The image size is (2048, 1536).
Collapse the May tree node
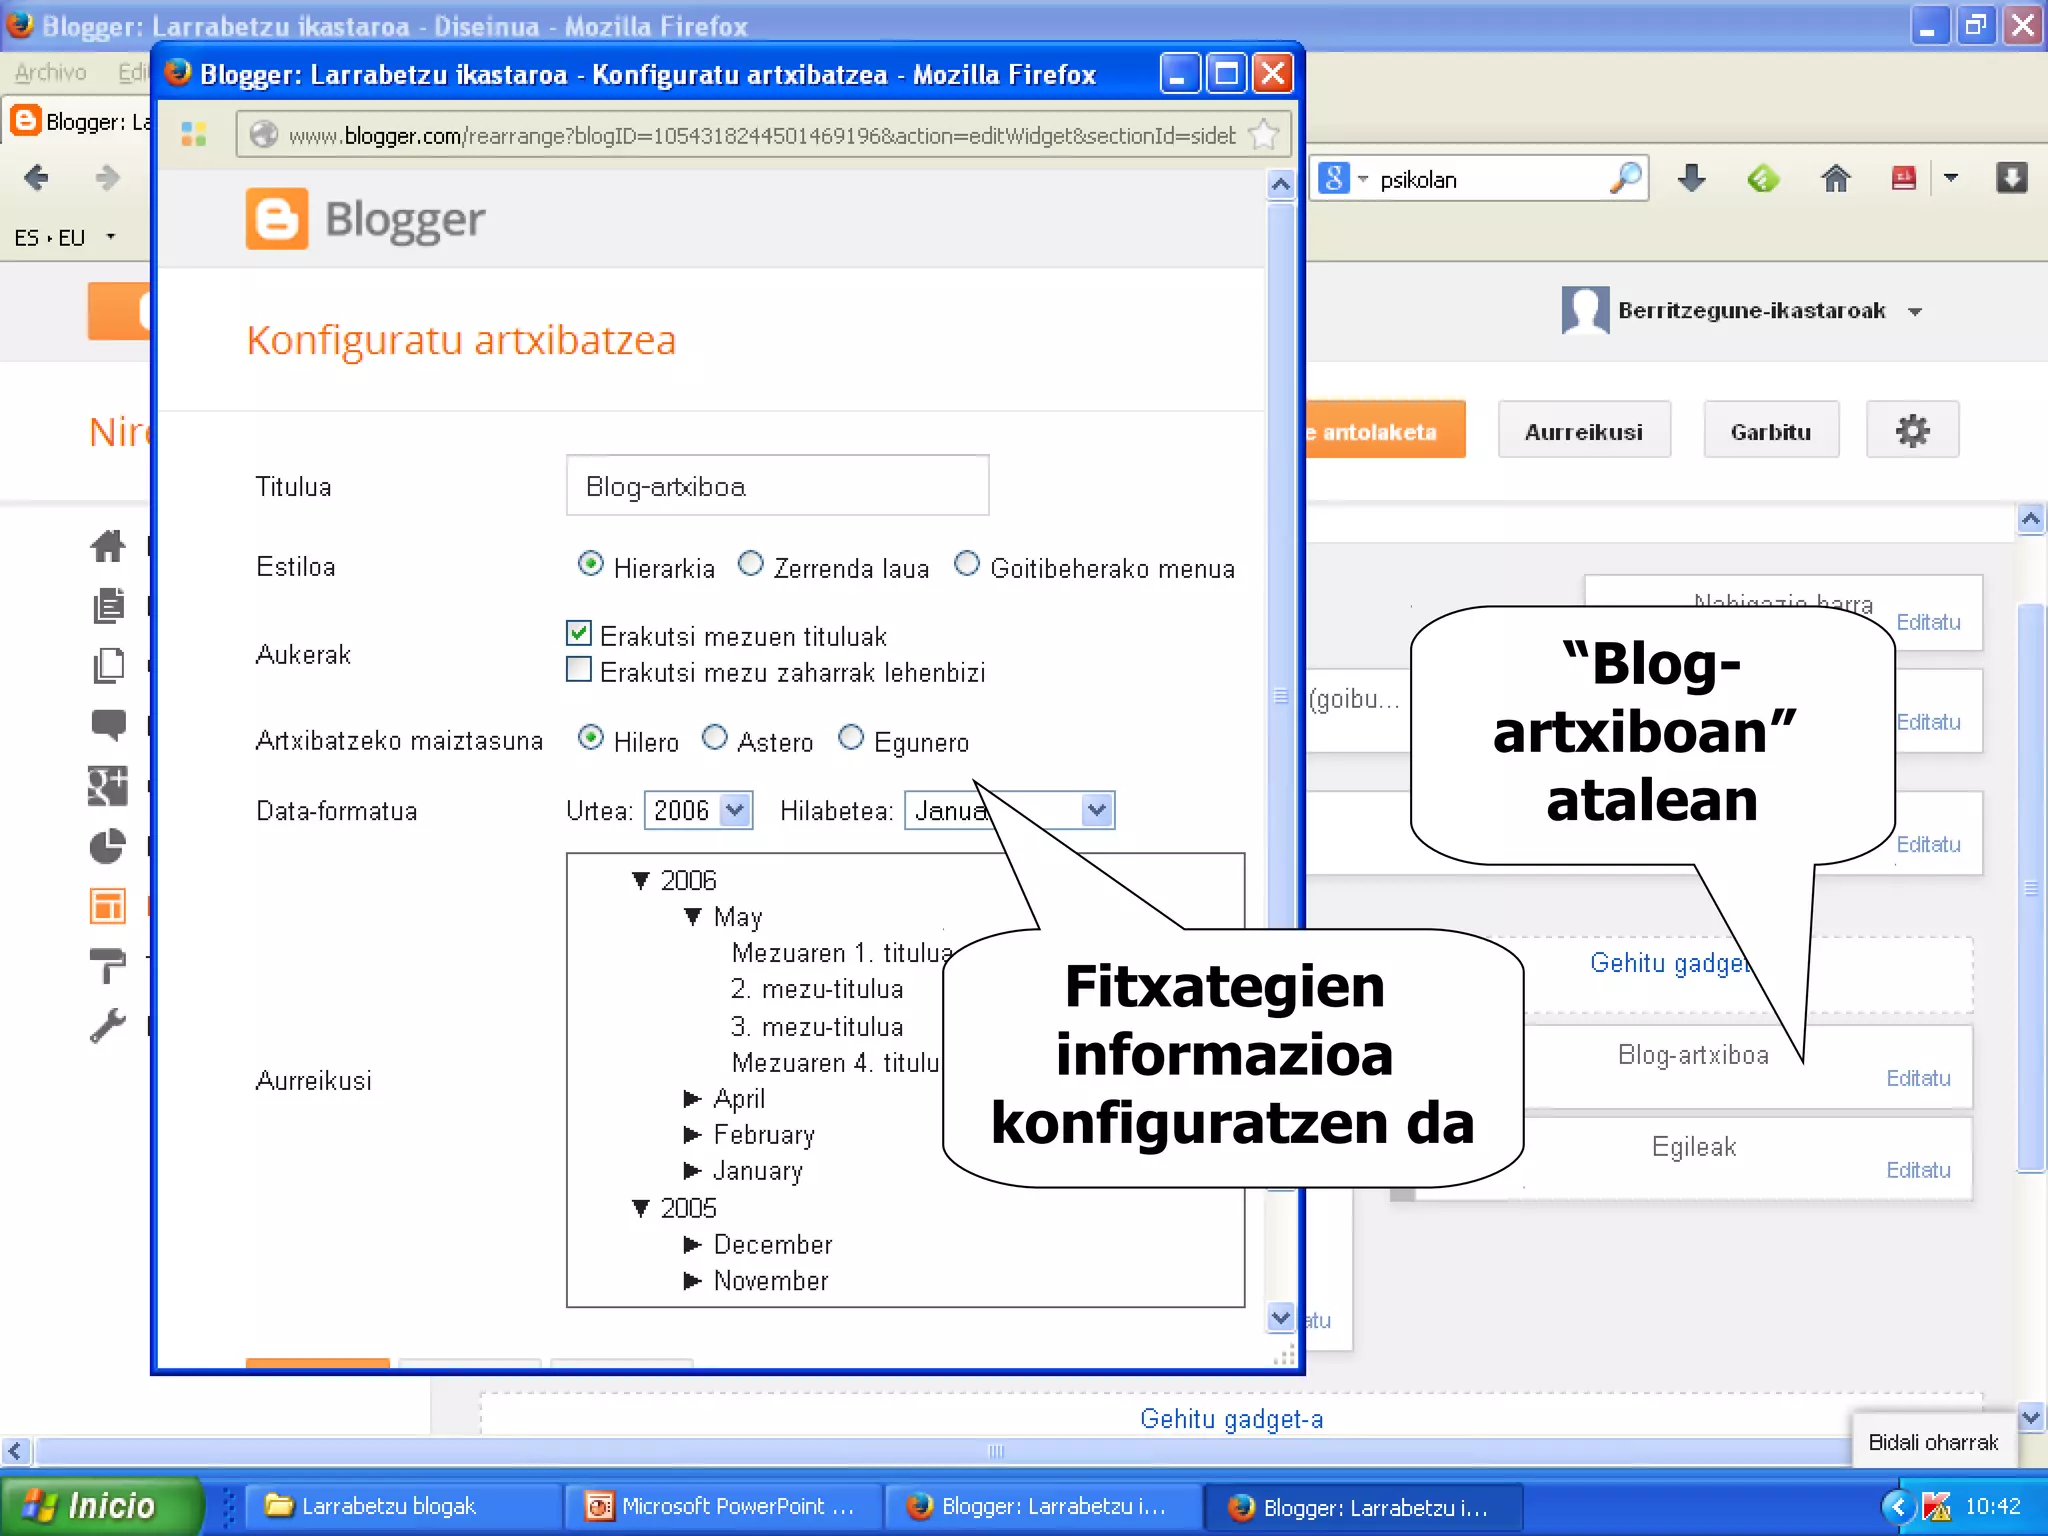click(693, 917)
